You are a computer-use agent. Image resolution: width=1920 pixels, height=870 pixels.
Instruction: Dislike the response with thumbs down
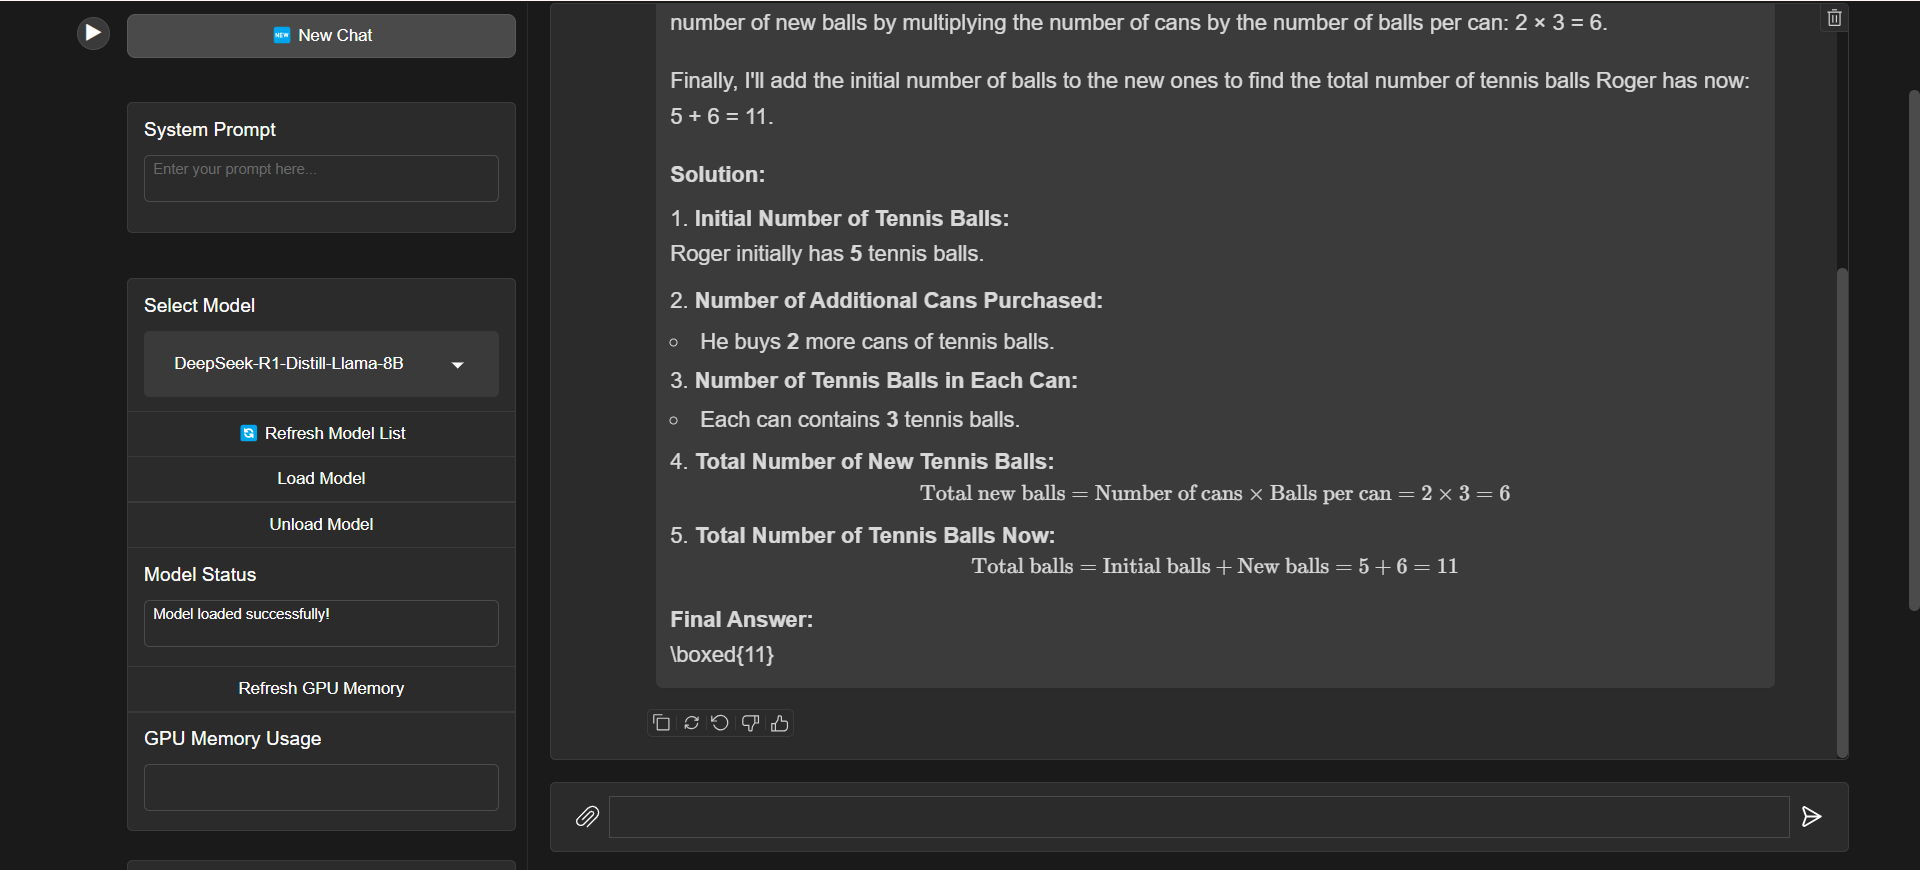[750, 723]
